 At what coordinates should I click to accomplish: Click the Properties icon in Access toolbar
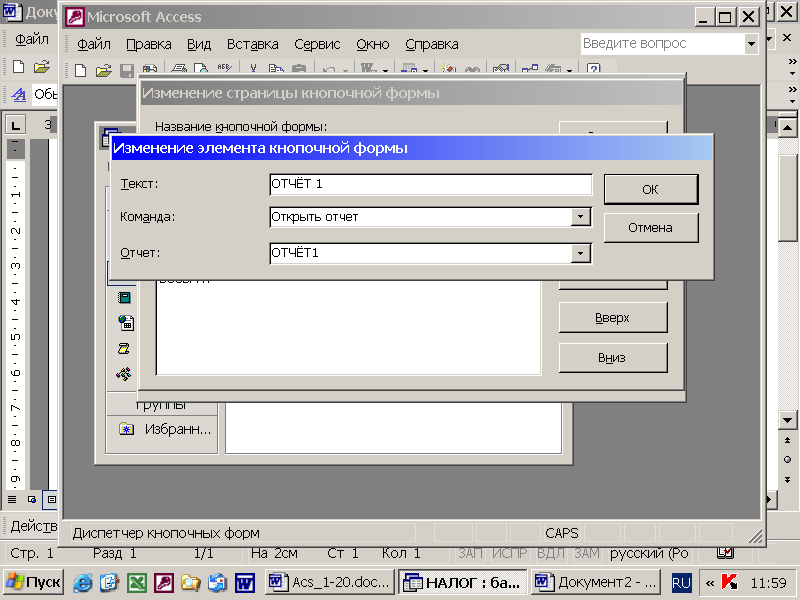tap(501, 69)
